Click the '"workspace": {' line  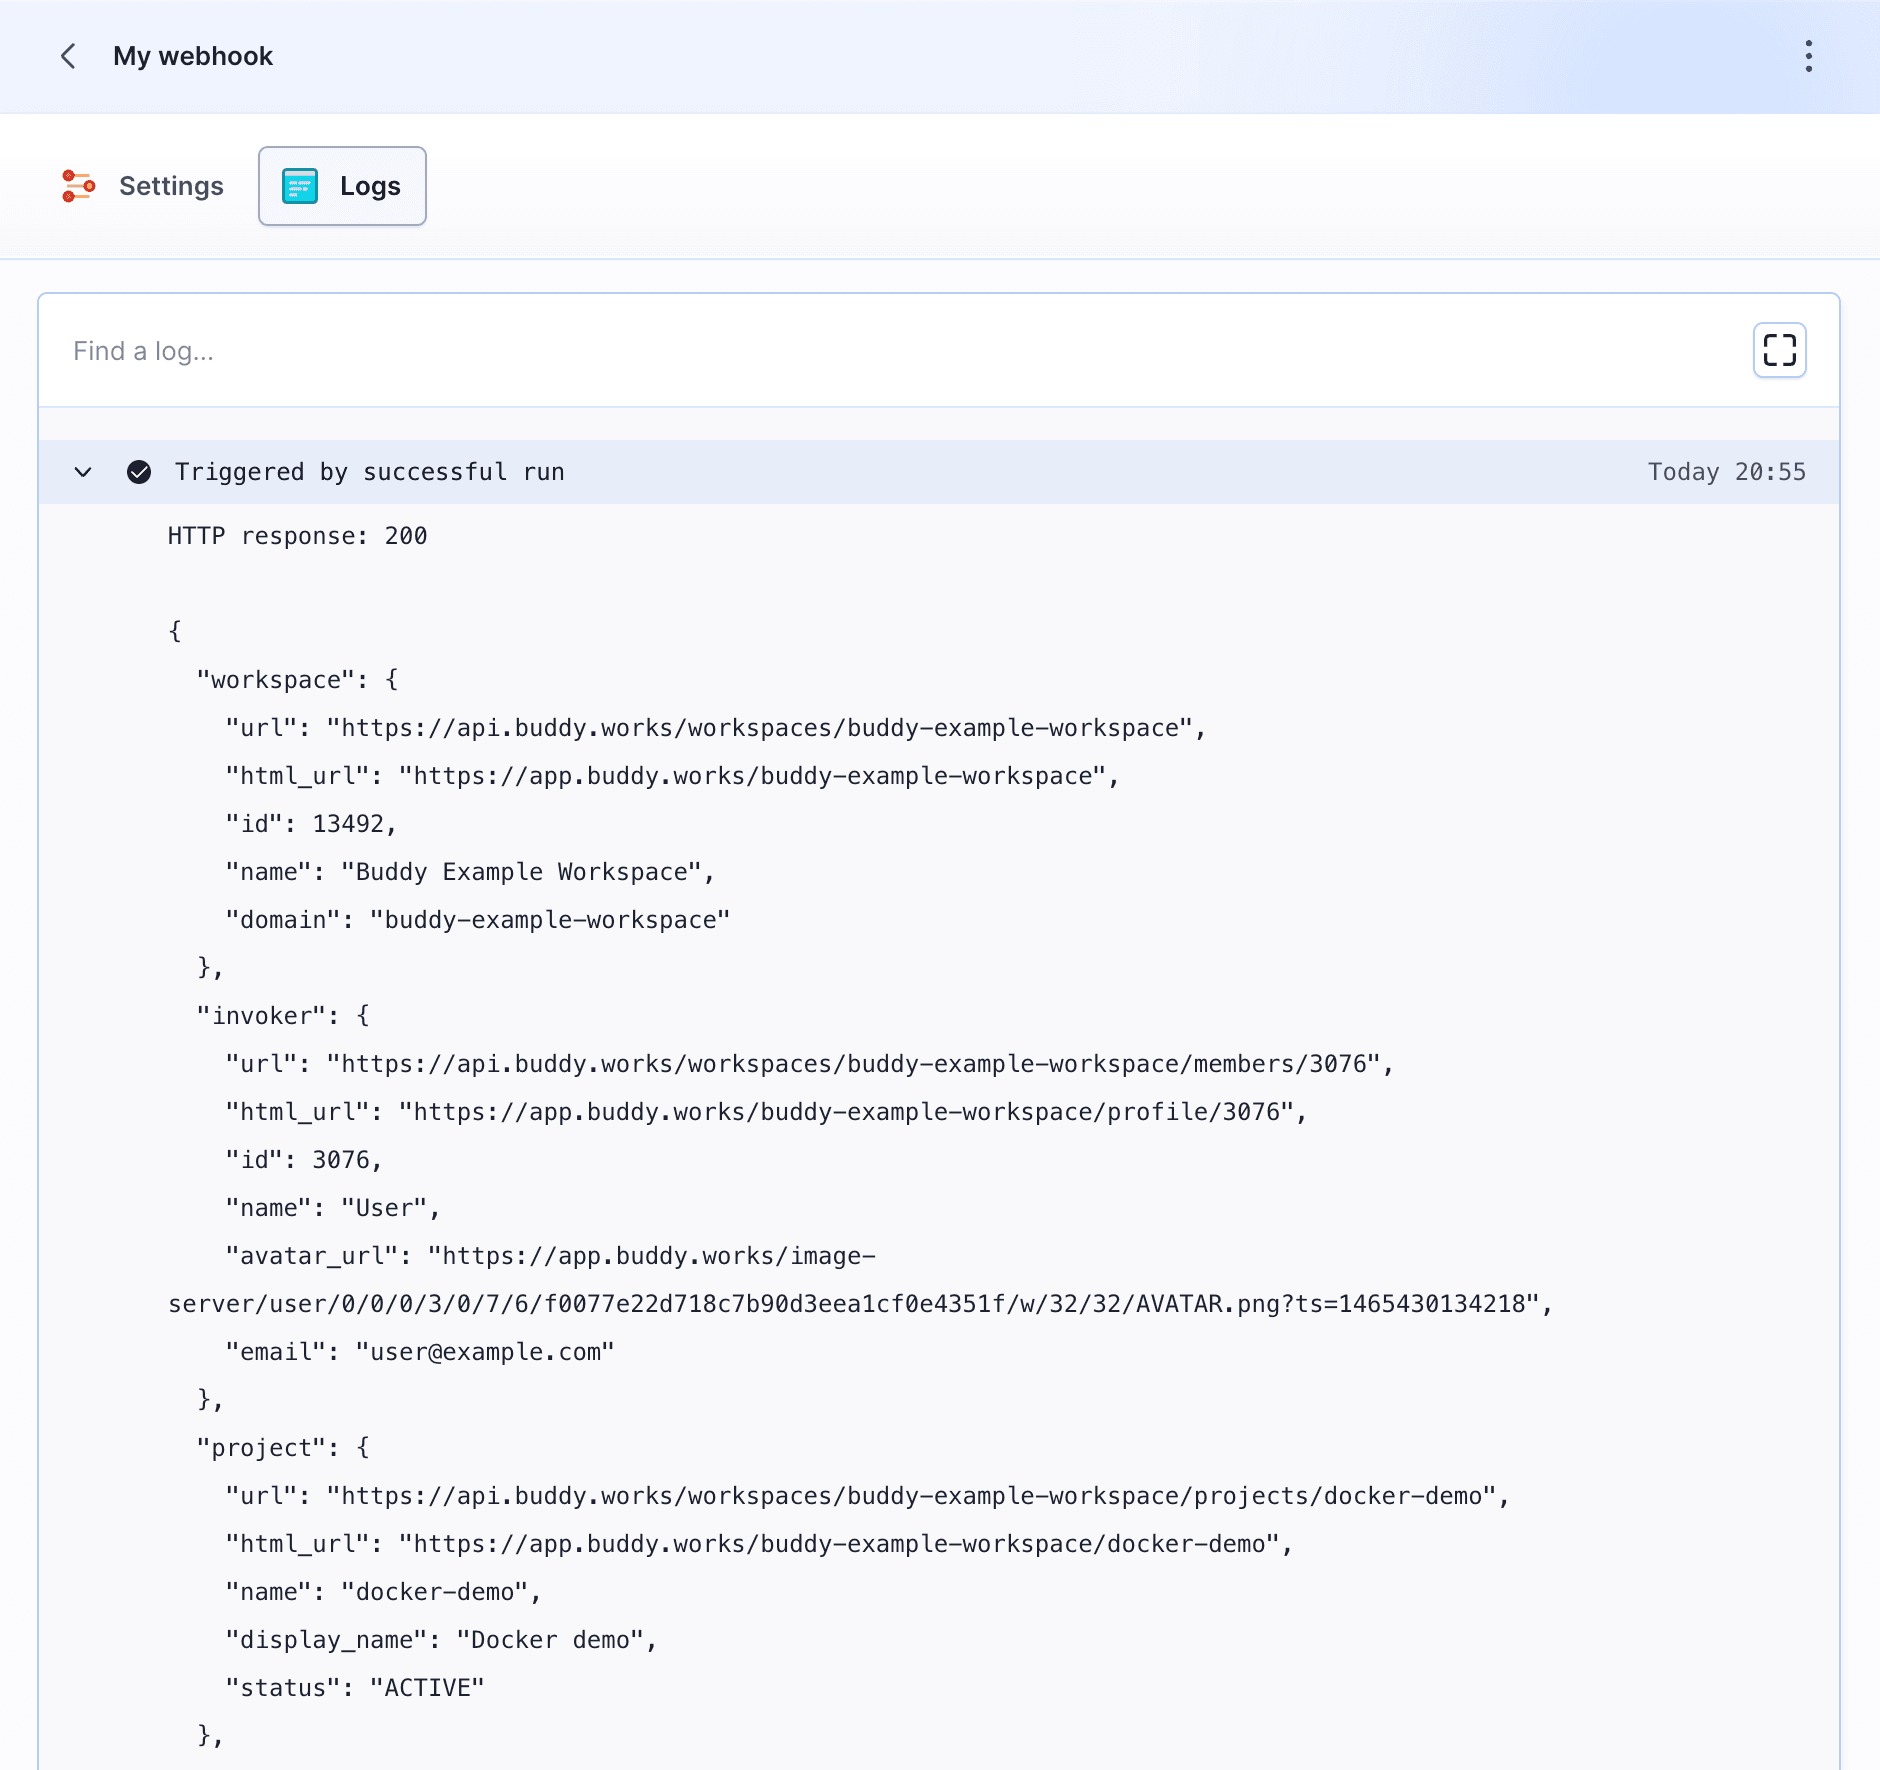click(x=298, y=680)
